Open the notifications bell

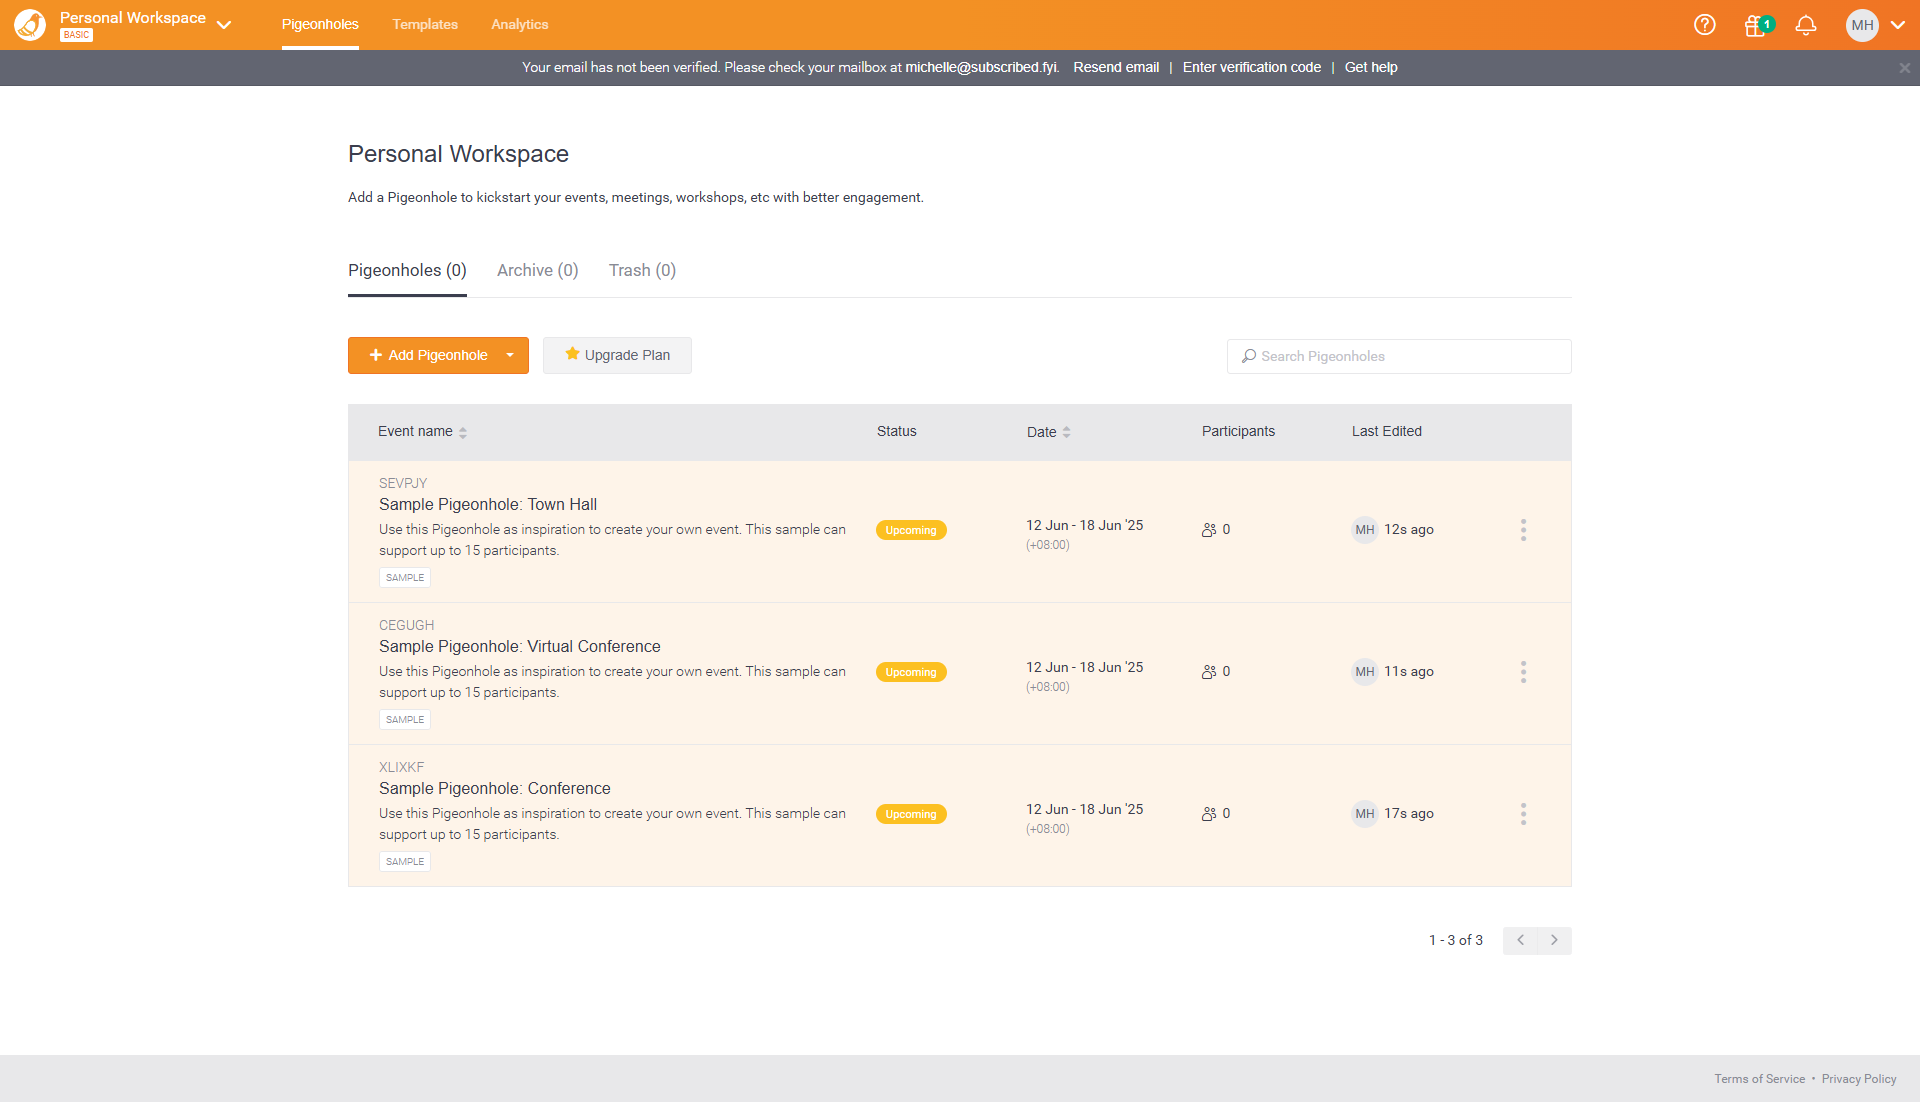[1806, 25]
